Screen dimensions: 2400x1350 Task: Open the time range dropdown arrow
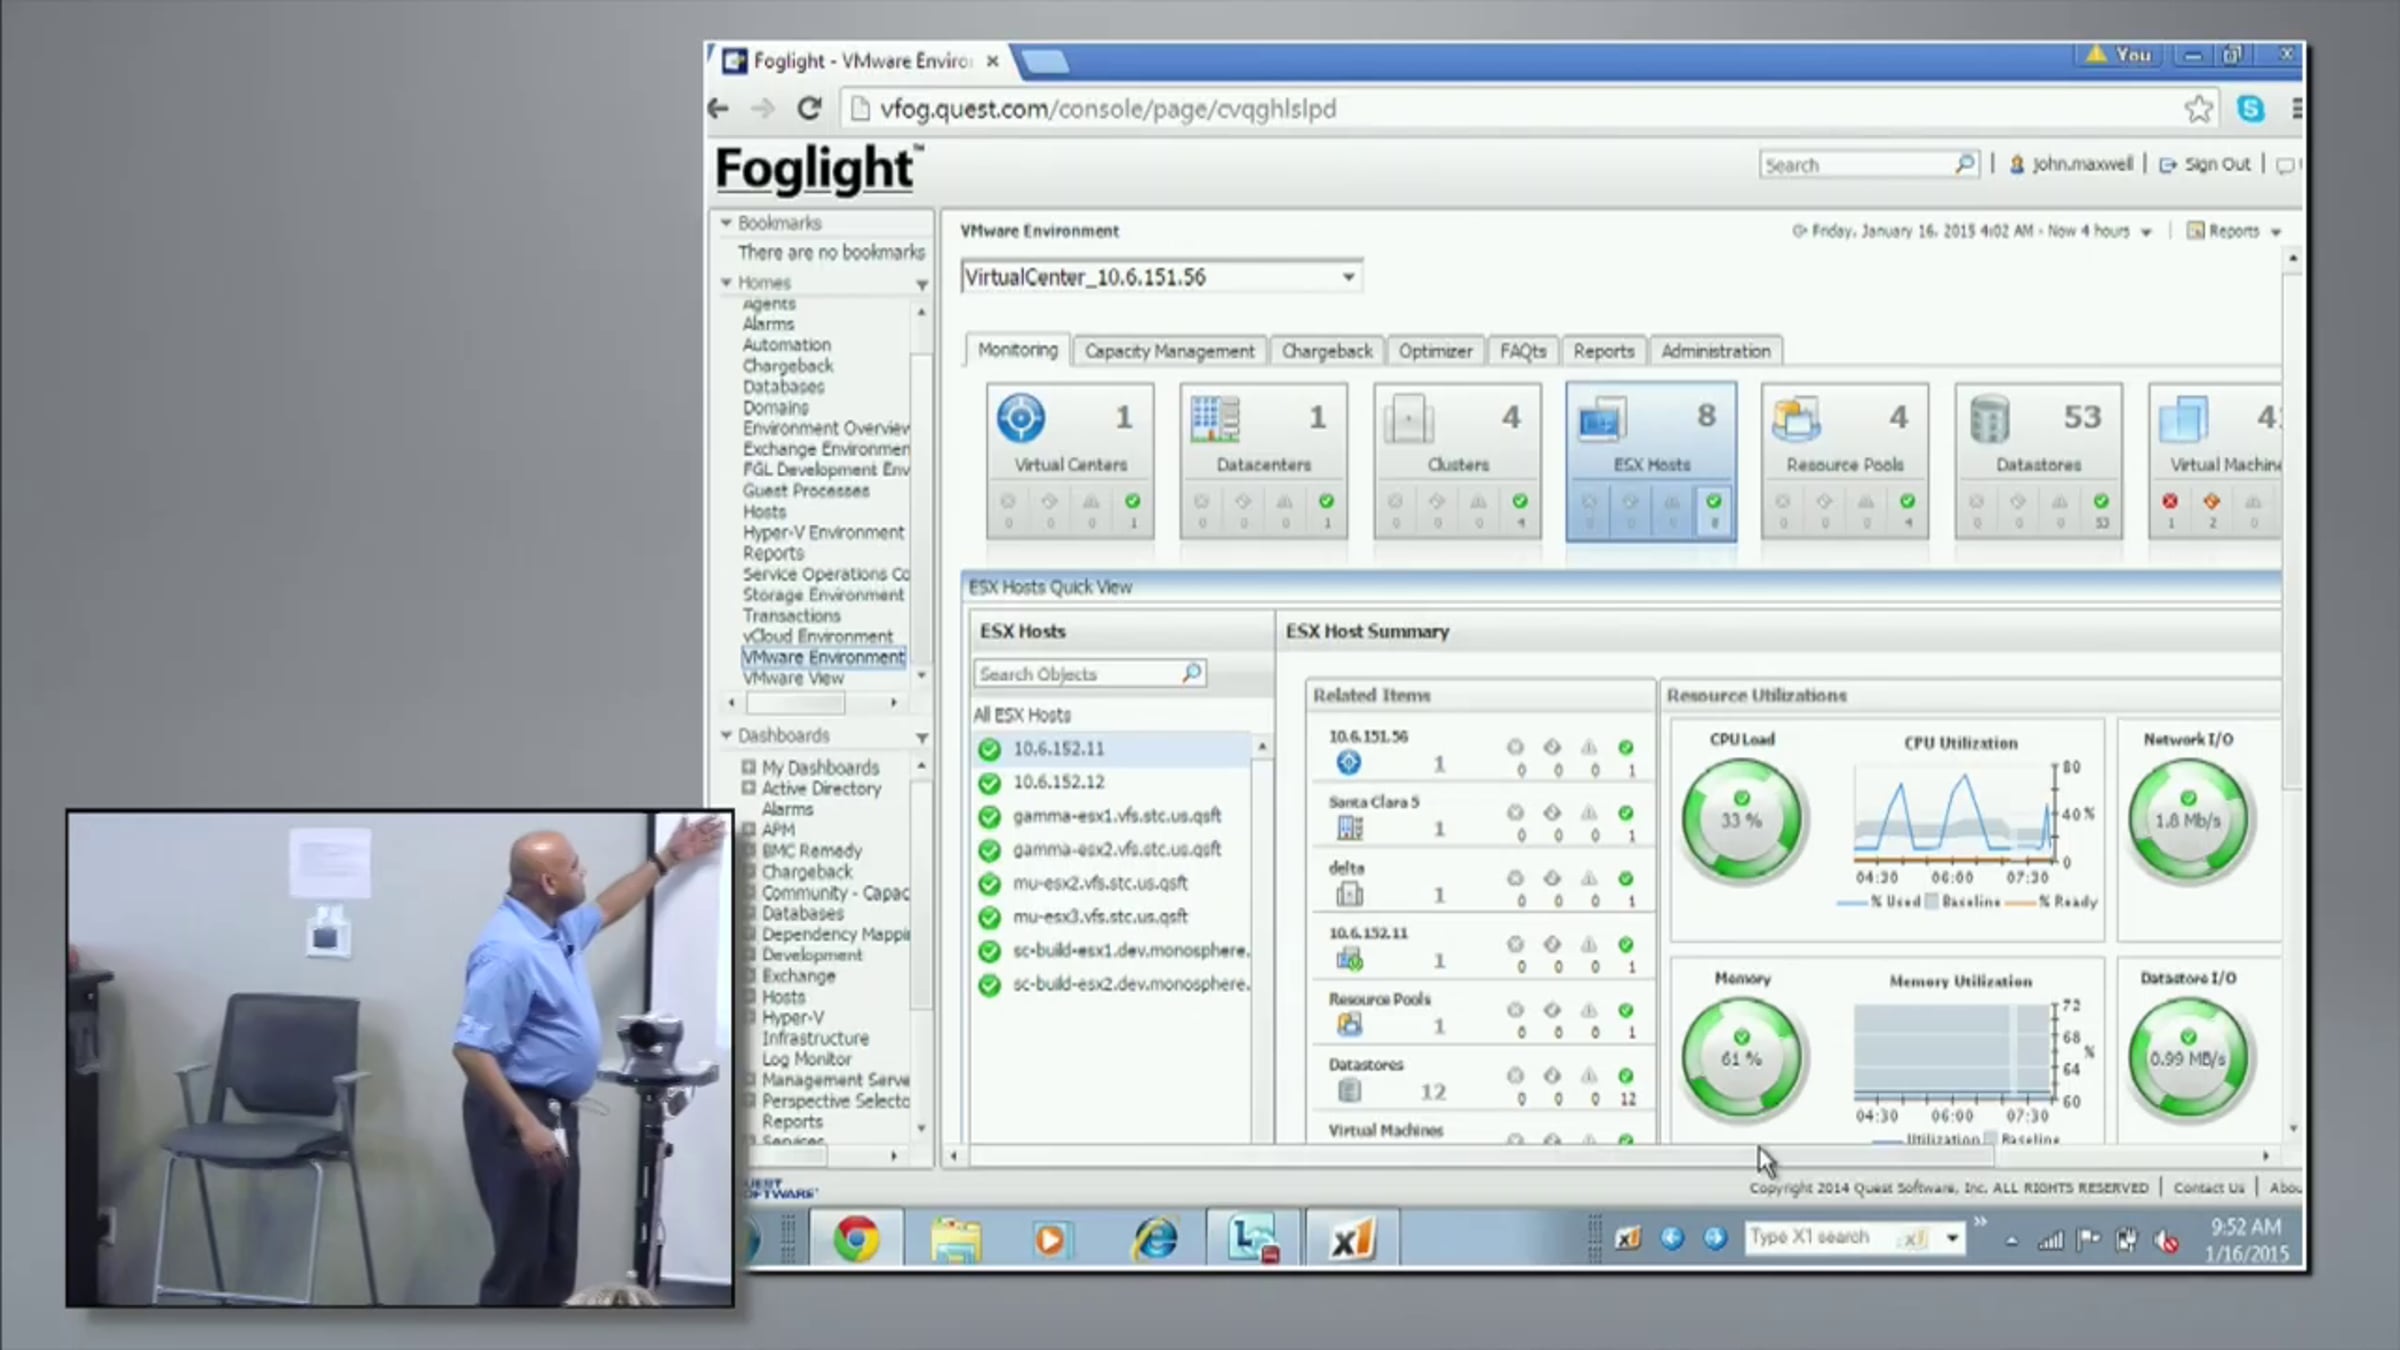(x=2146, y=232)
